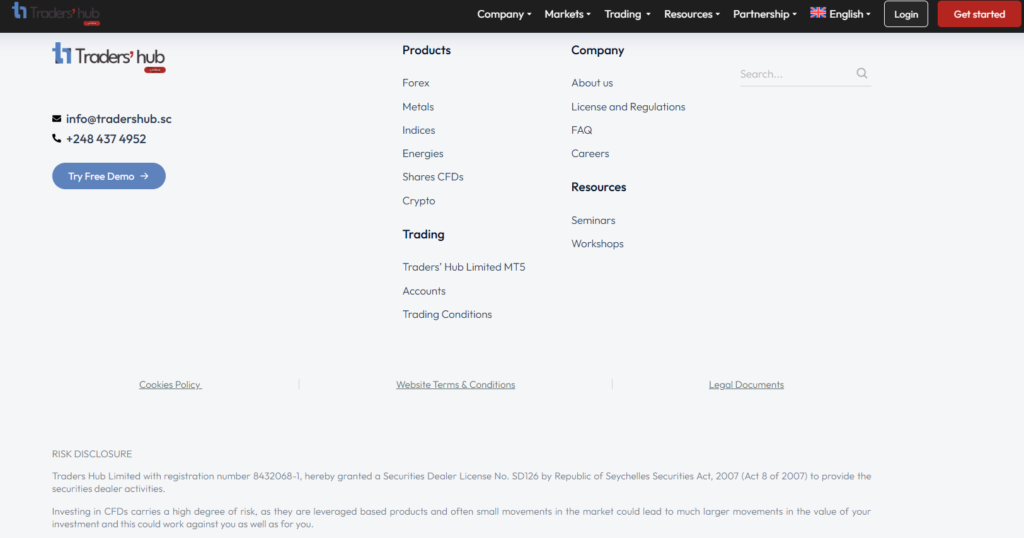Open the Careers link
The image size is (1024, 538).
(x=590, y=153)
